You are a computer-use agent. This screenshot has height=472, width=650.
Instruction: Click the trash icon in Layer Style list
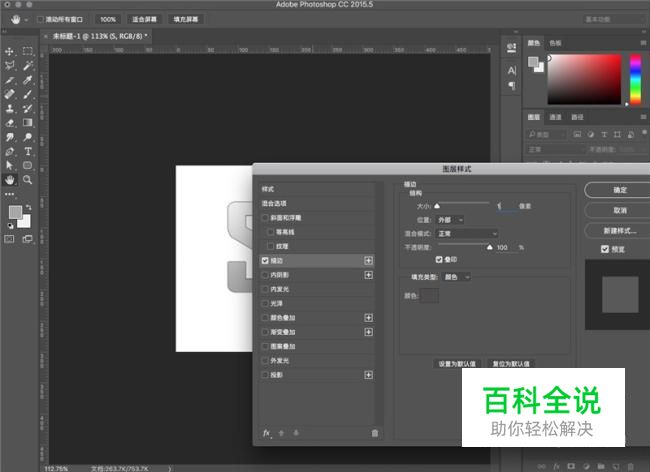click(375, 433)
